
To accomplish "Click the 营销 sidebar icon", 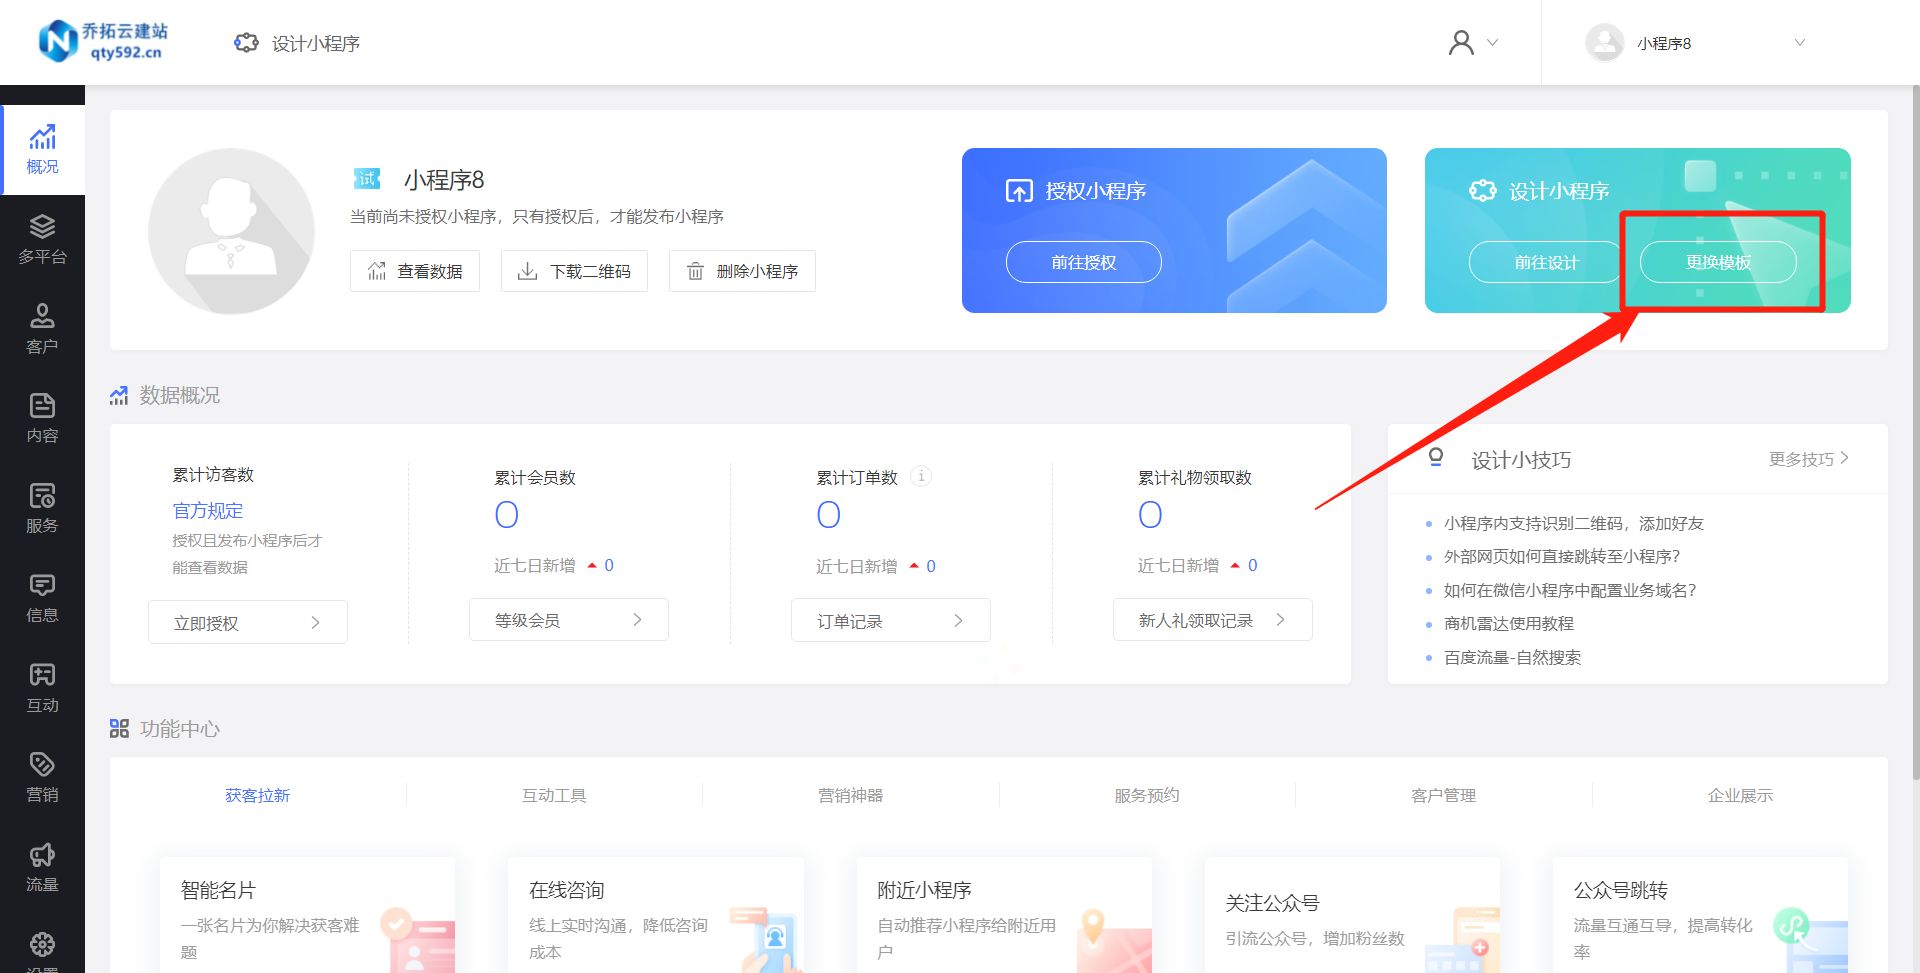I will click(42, 778).
